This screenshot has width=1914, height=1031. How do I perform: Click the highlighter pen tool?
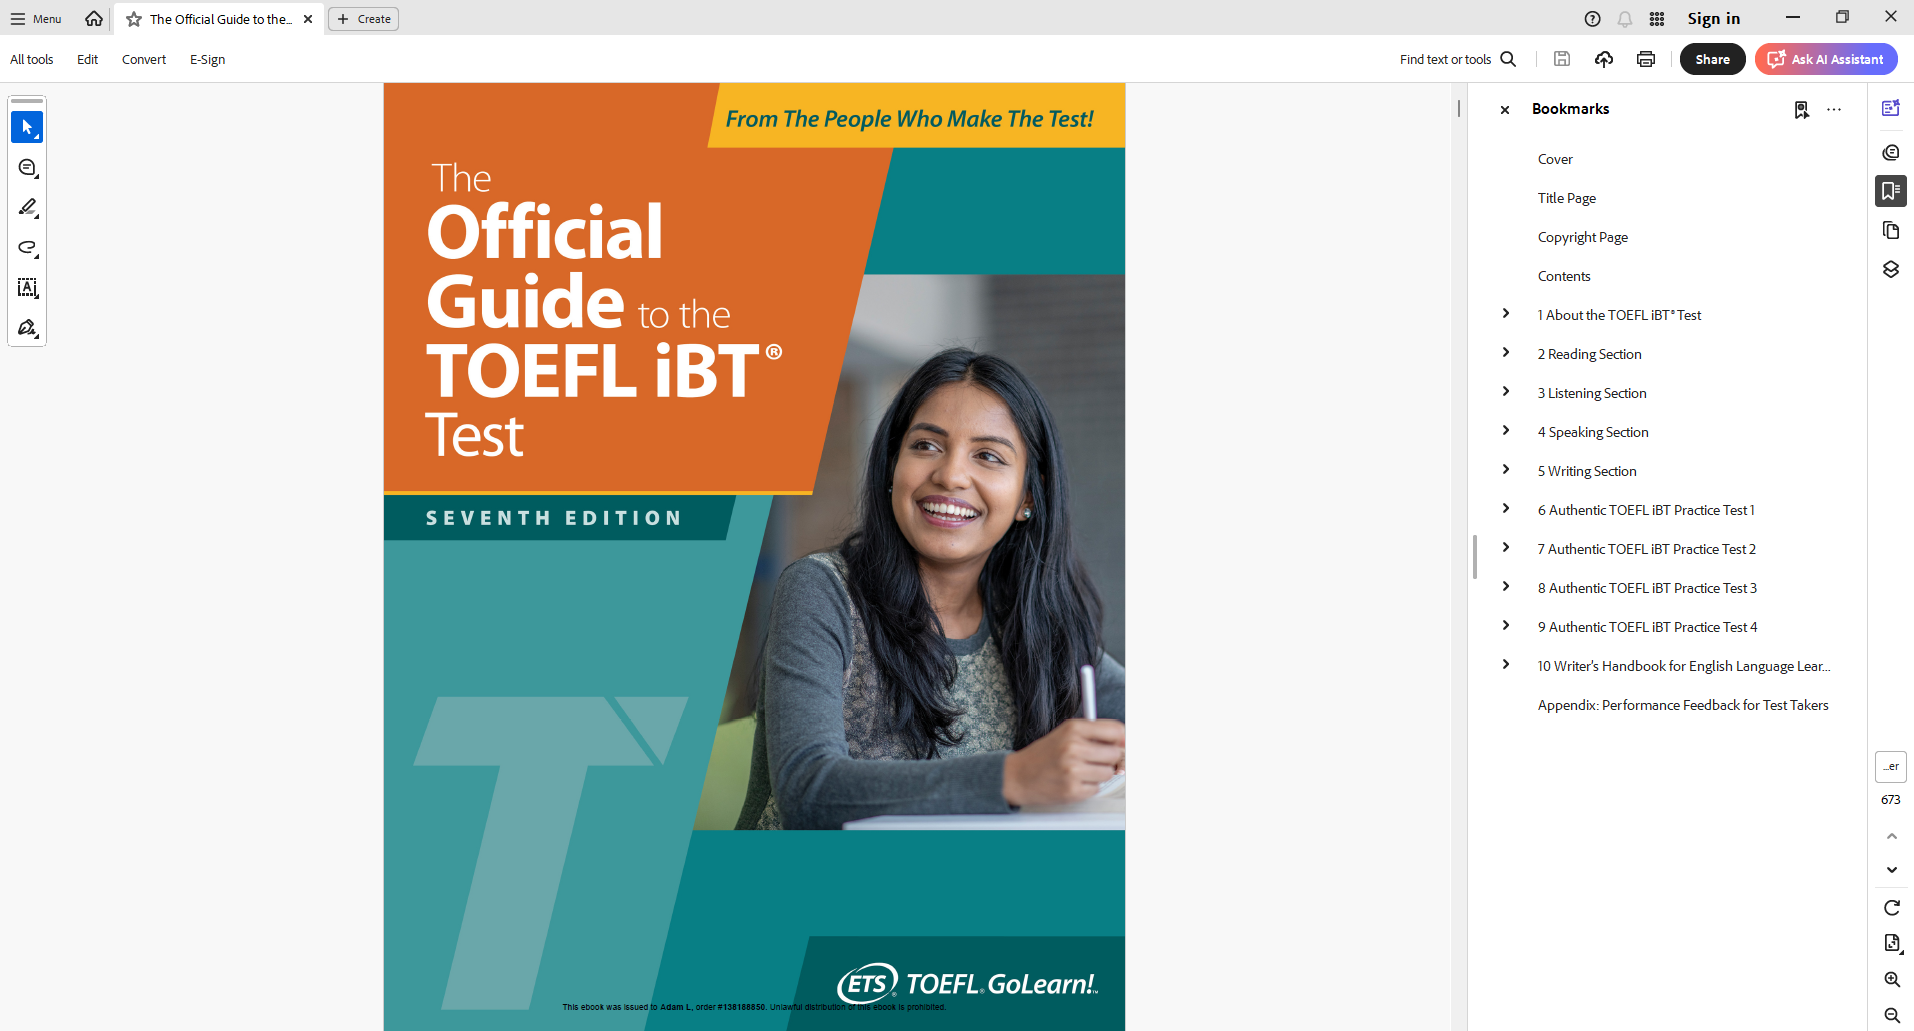point(27,208)
